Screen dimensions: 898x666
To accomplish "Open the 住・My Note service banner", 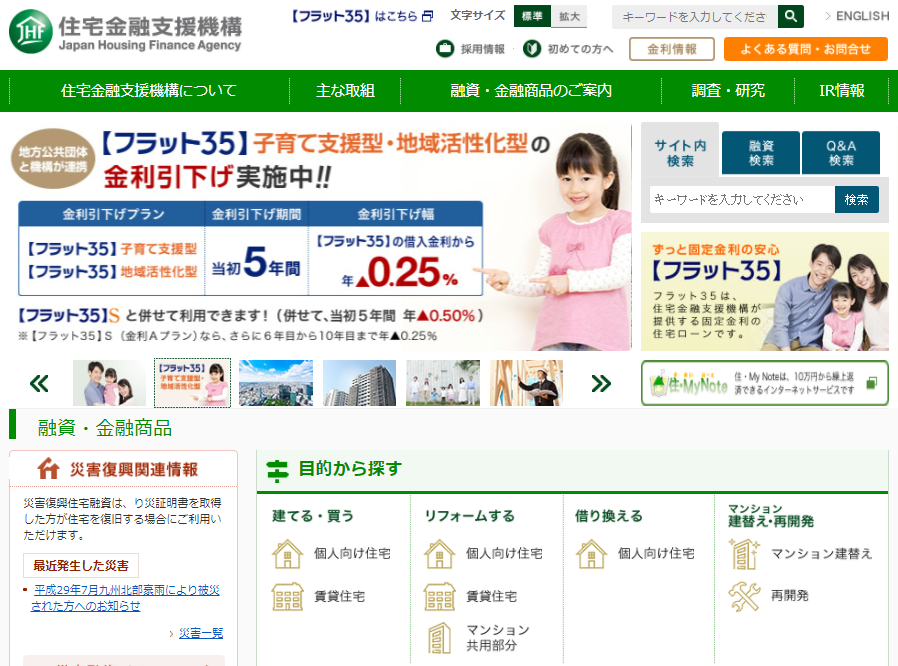I will point(765,383).
